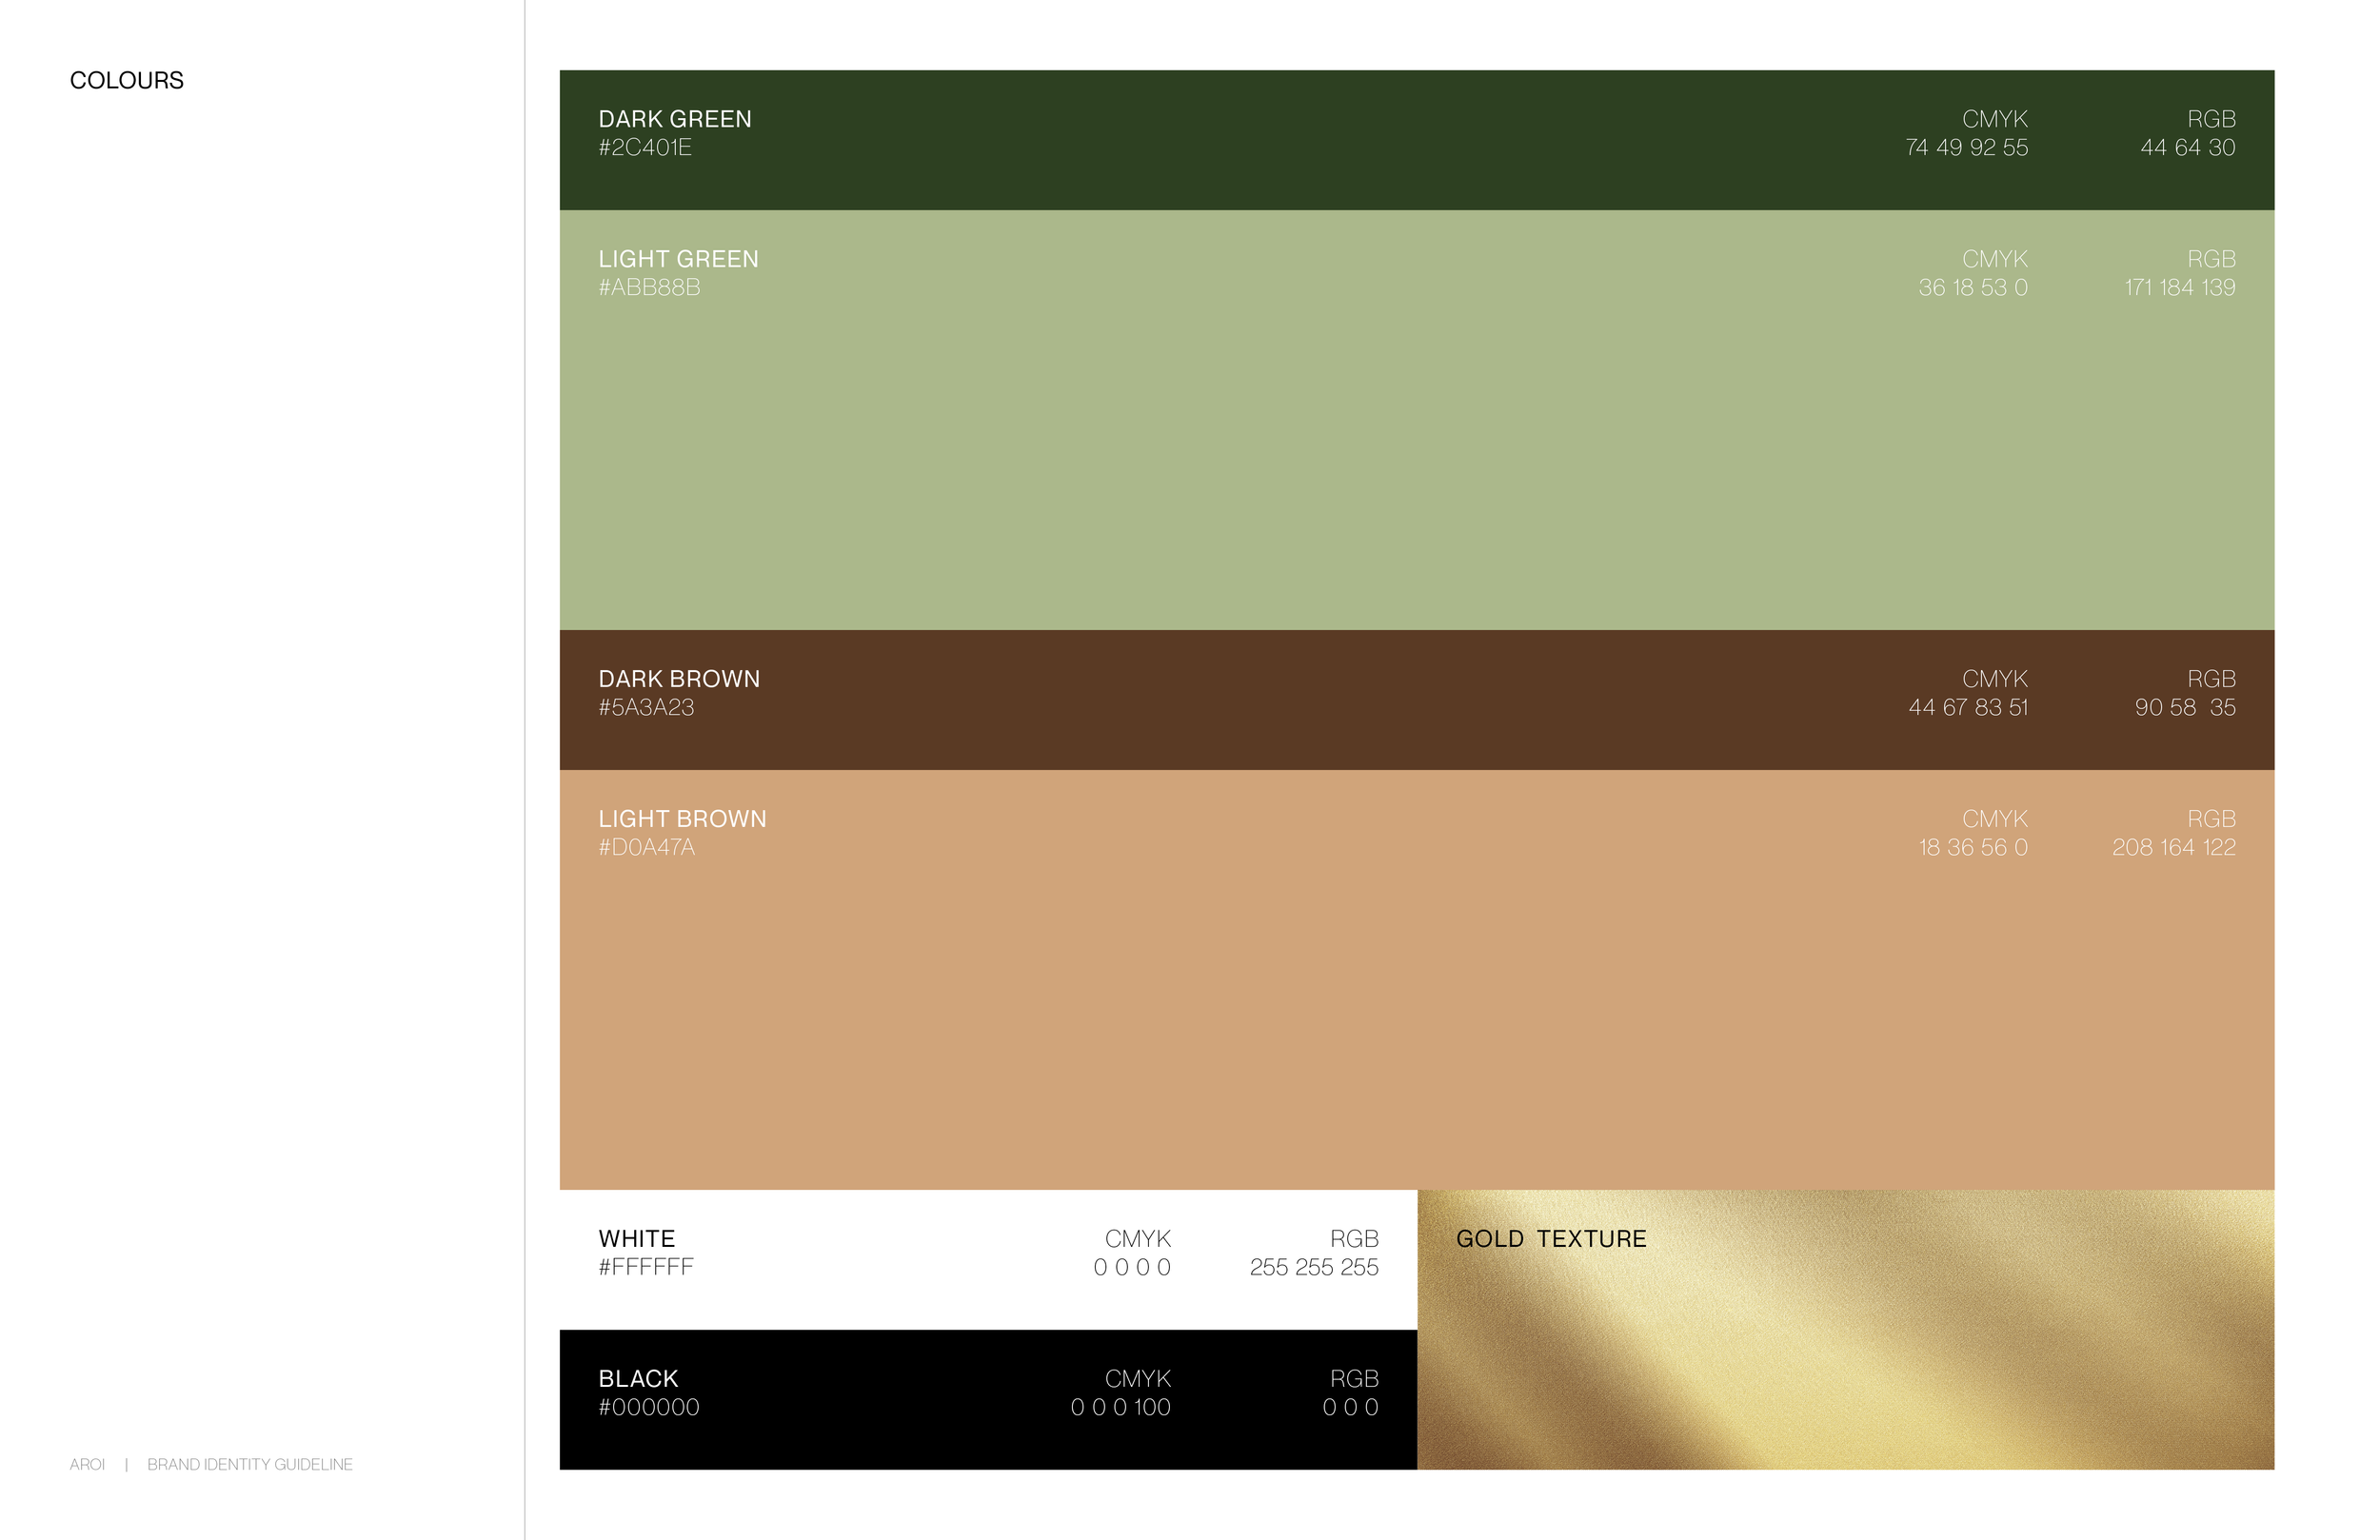
Task: Click hex code #FFFFFF
Action: click(646, 1267)
